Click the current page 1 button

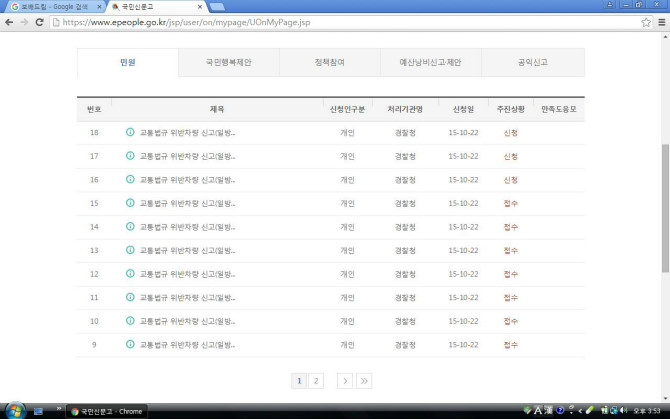coord(299,381)
